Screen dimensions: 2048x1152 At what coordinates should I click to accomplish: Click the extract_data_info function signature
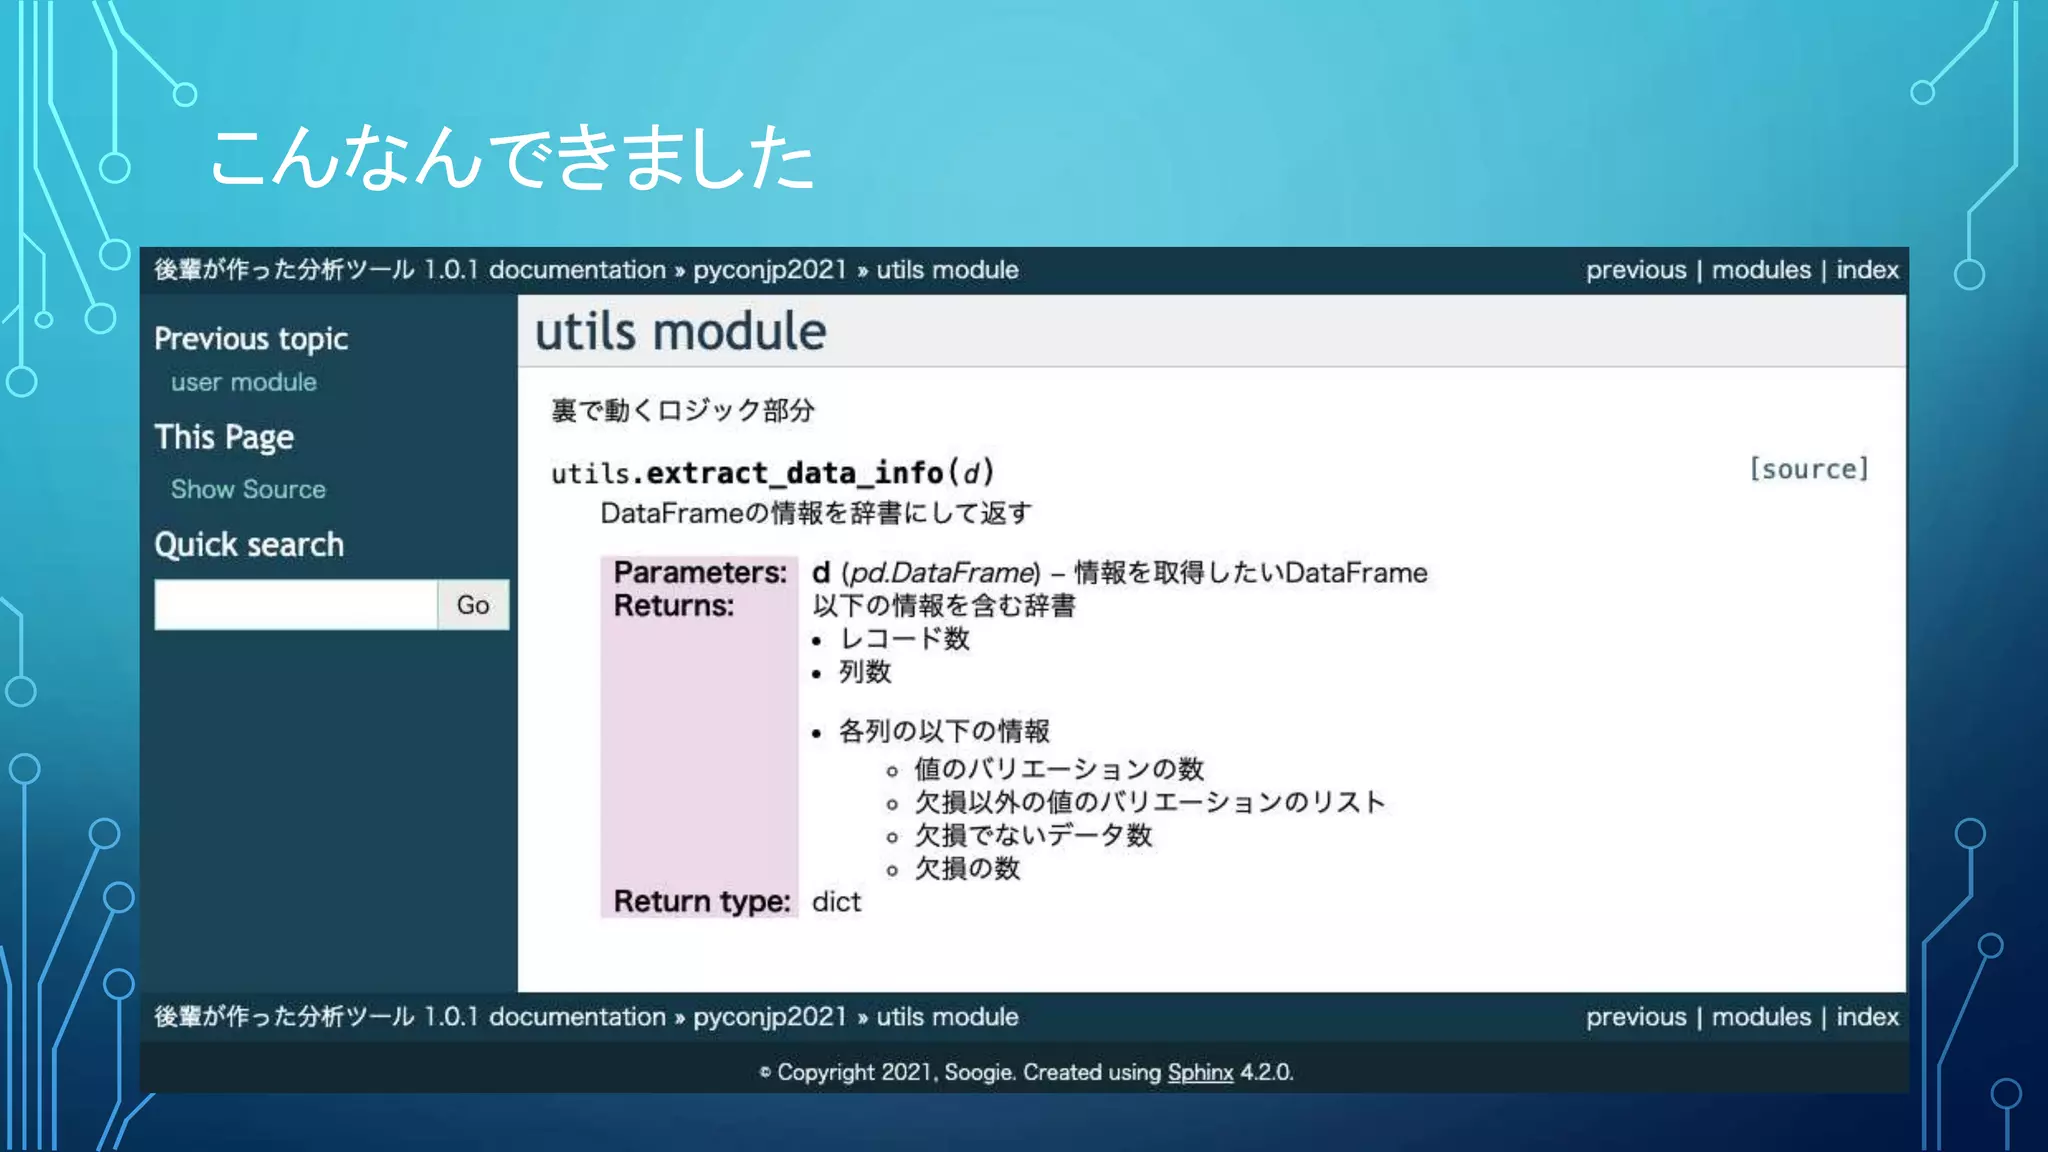[772, 472]
